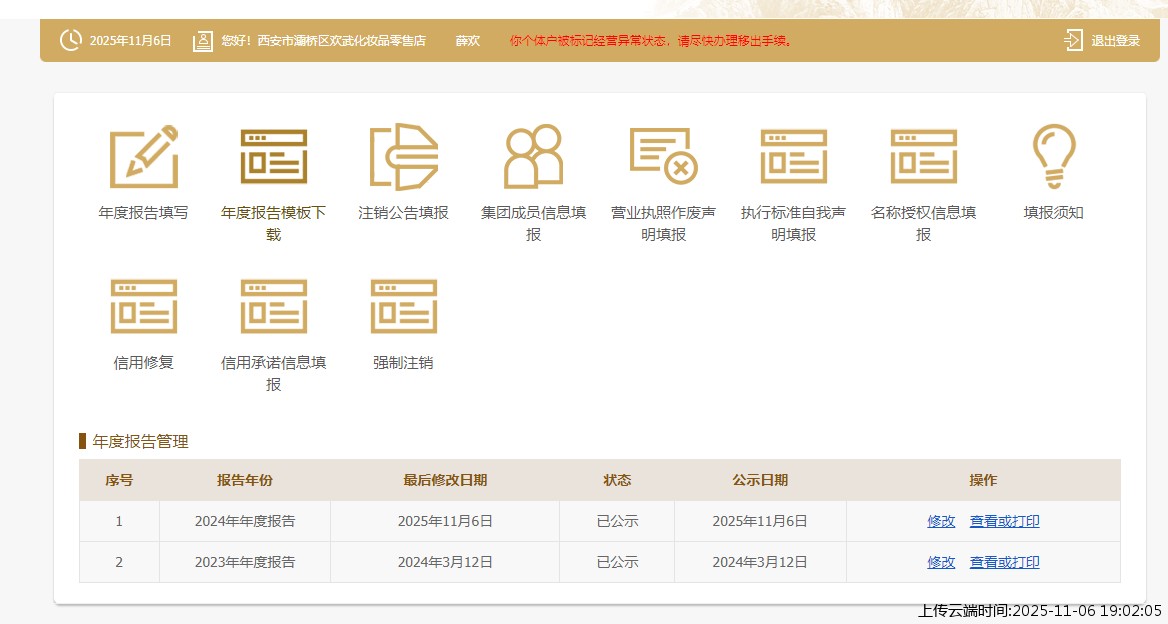Open the 信用修复 credit repair function
The width and height of the screenshot is (1168, 624).
click(x=143, y=307)
